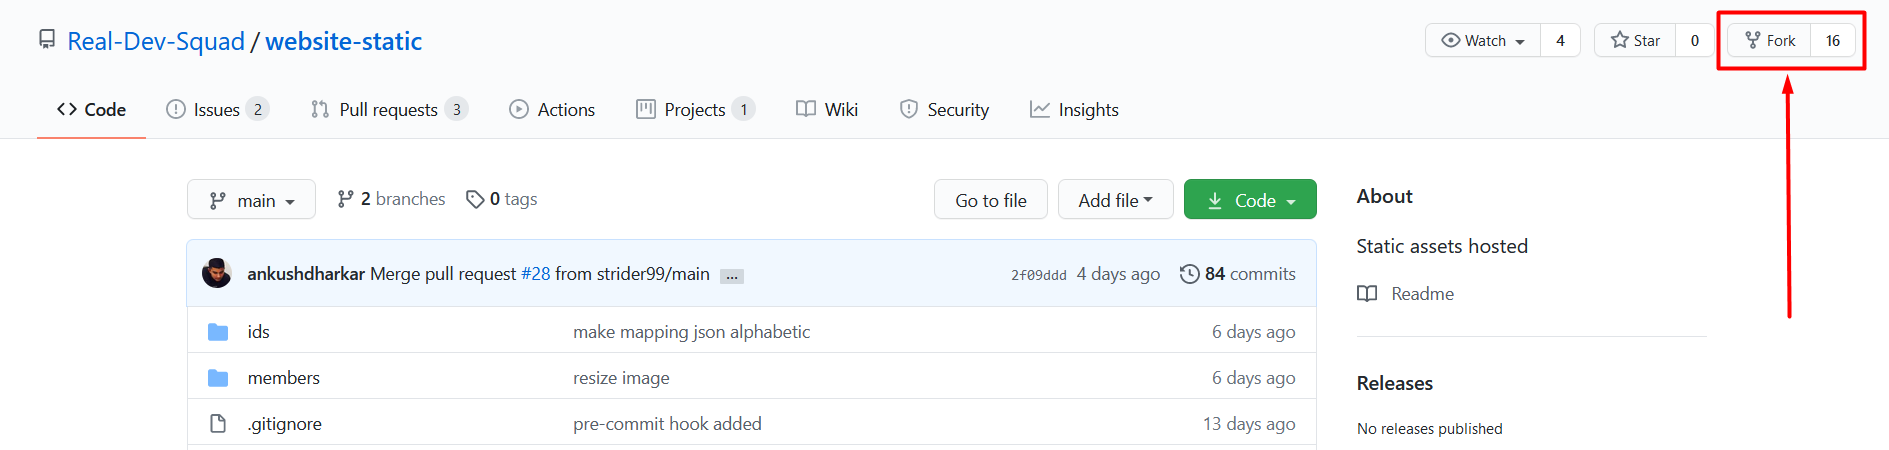Open the ids folder

pyautogui.click(x=259, y=332)
